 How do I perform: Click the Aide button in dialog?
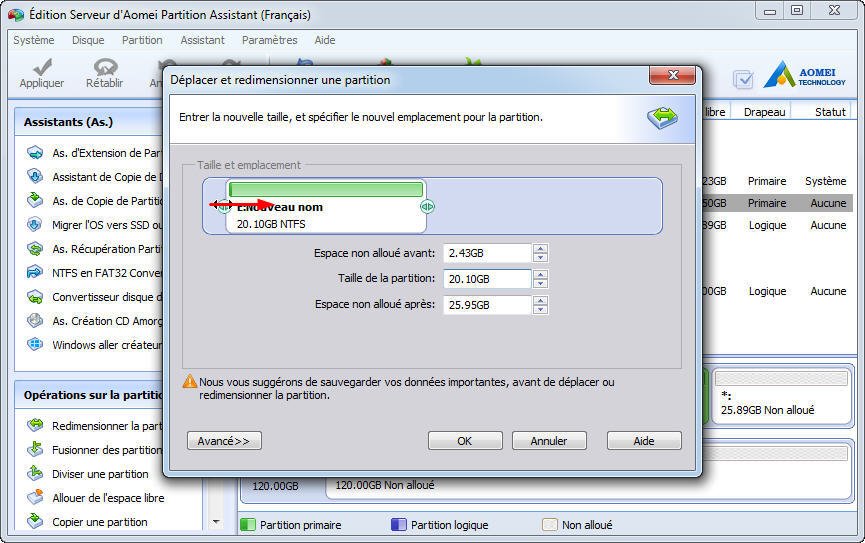coord(644,441)
